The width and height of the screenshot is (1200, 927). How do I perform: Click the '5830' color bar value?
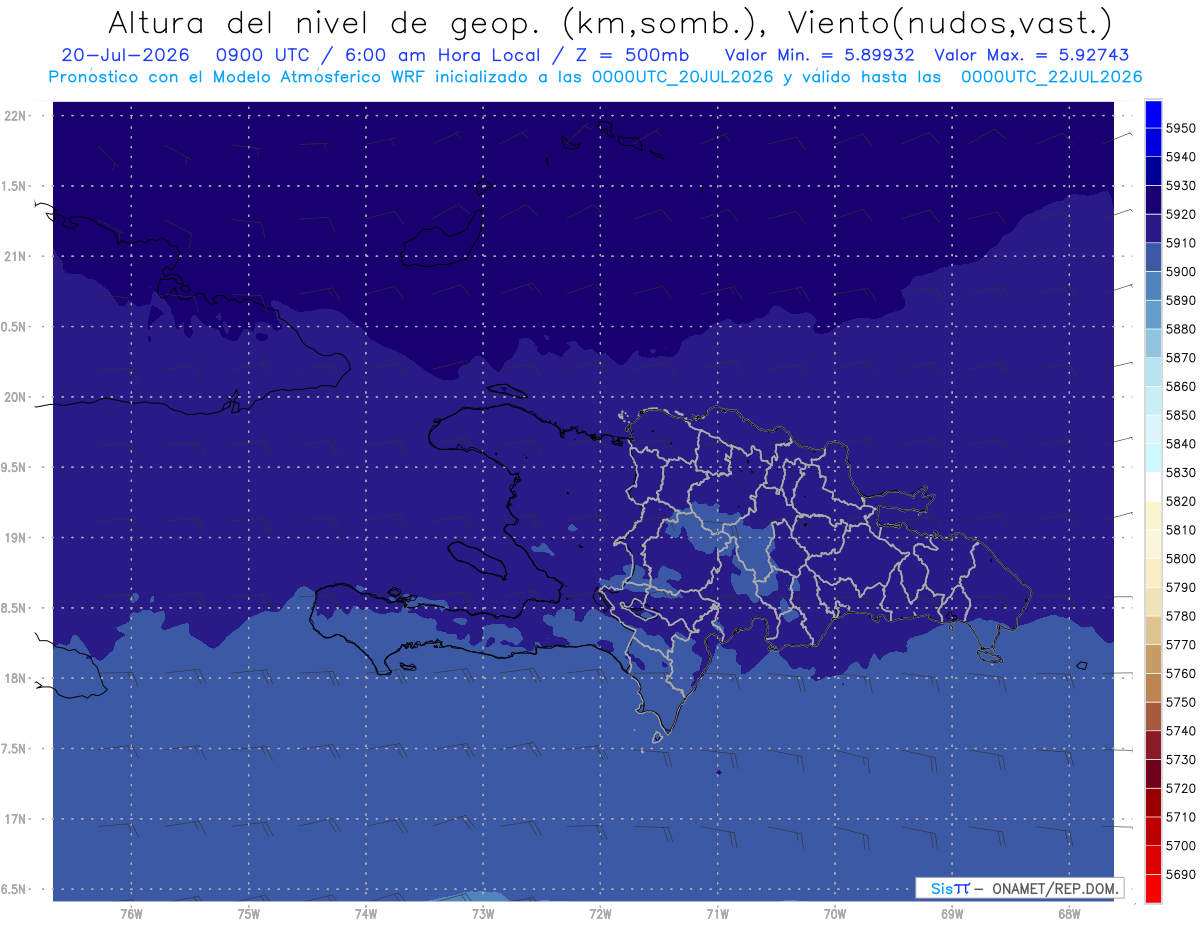(x=1181, y=472)
